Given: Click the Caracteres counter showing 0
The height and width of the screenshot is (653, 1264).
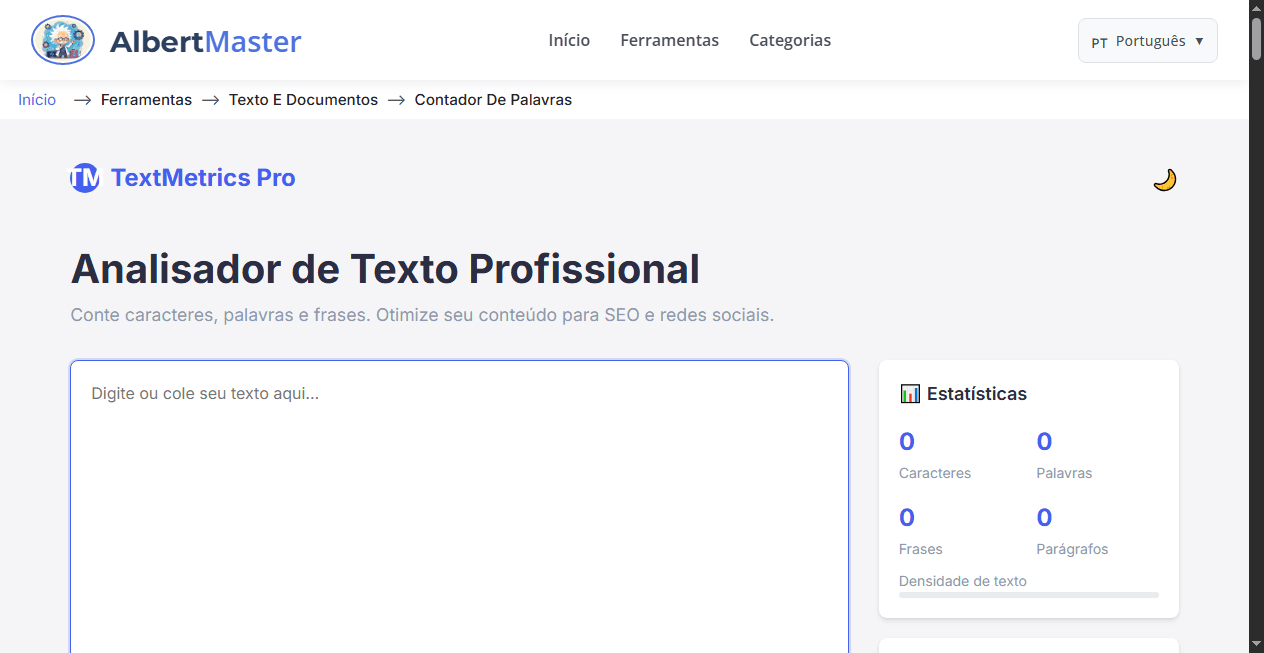Looking at the screenshot, I should tap(906, 441).
